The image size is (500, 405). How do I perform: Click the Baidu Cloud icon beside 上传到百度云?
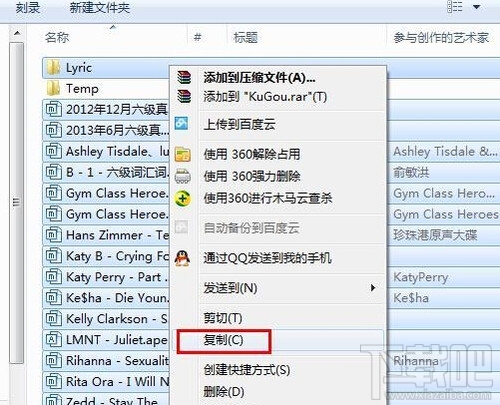(182, 123)
